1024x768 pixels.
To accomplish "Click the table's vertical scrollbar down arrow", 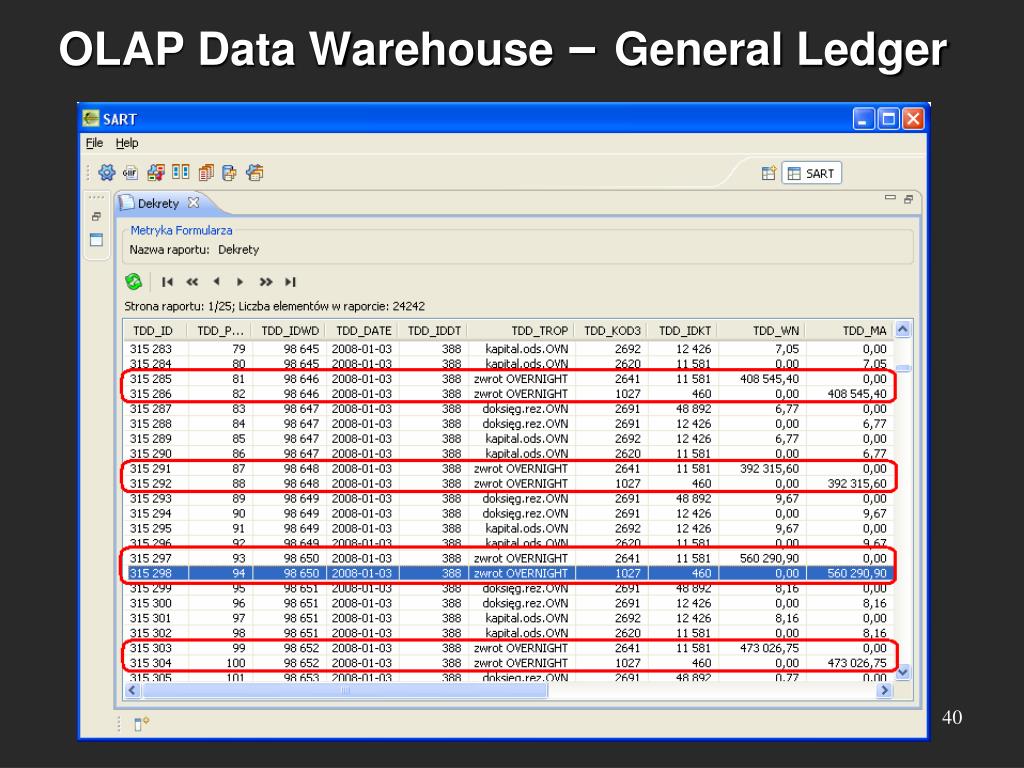I will click(903, 672).
